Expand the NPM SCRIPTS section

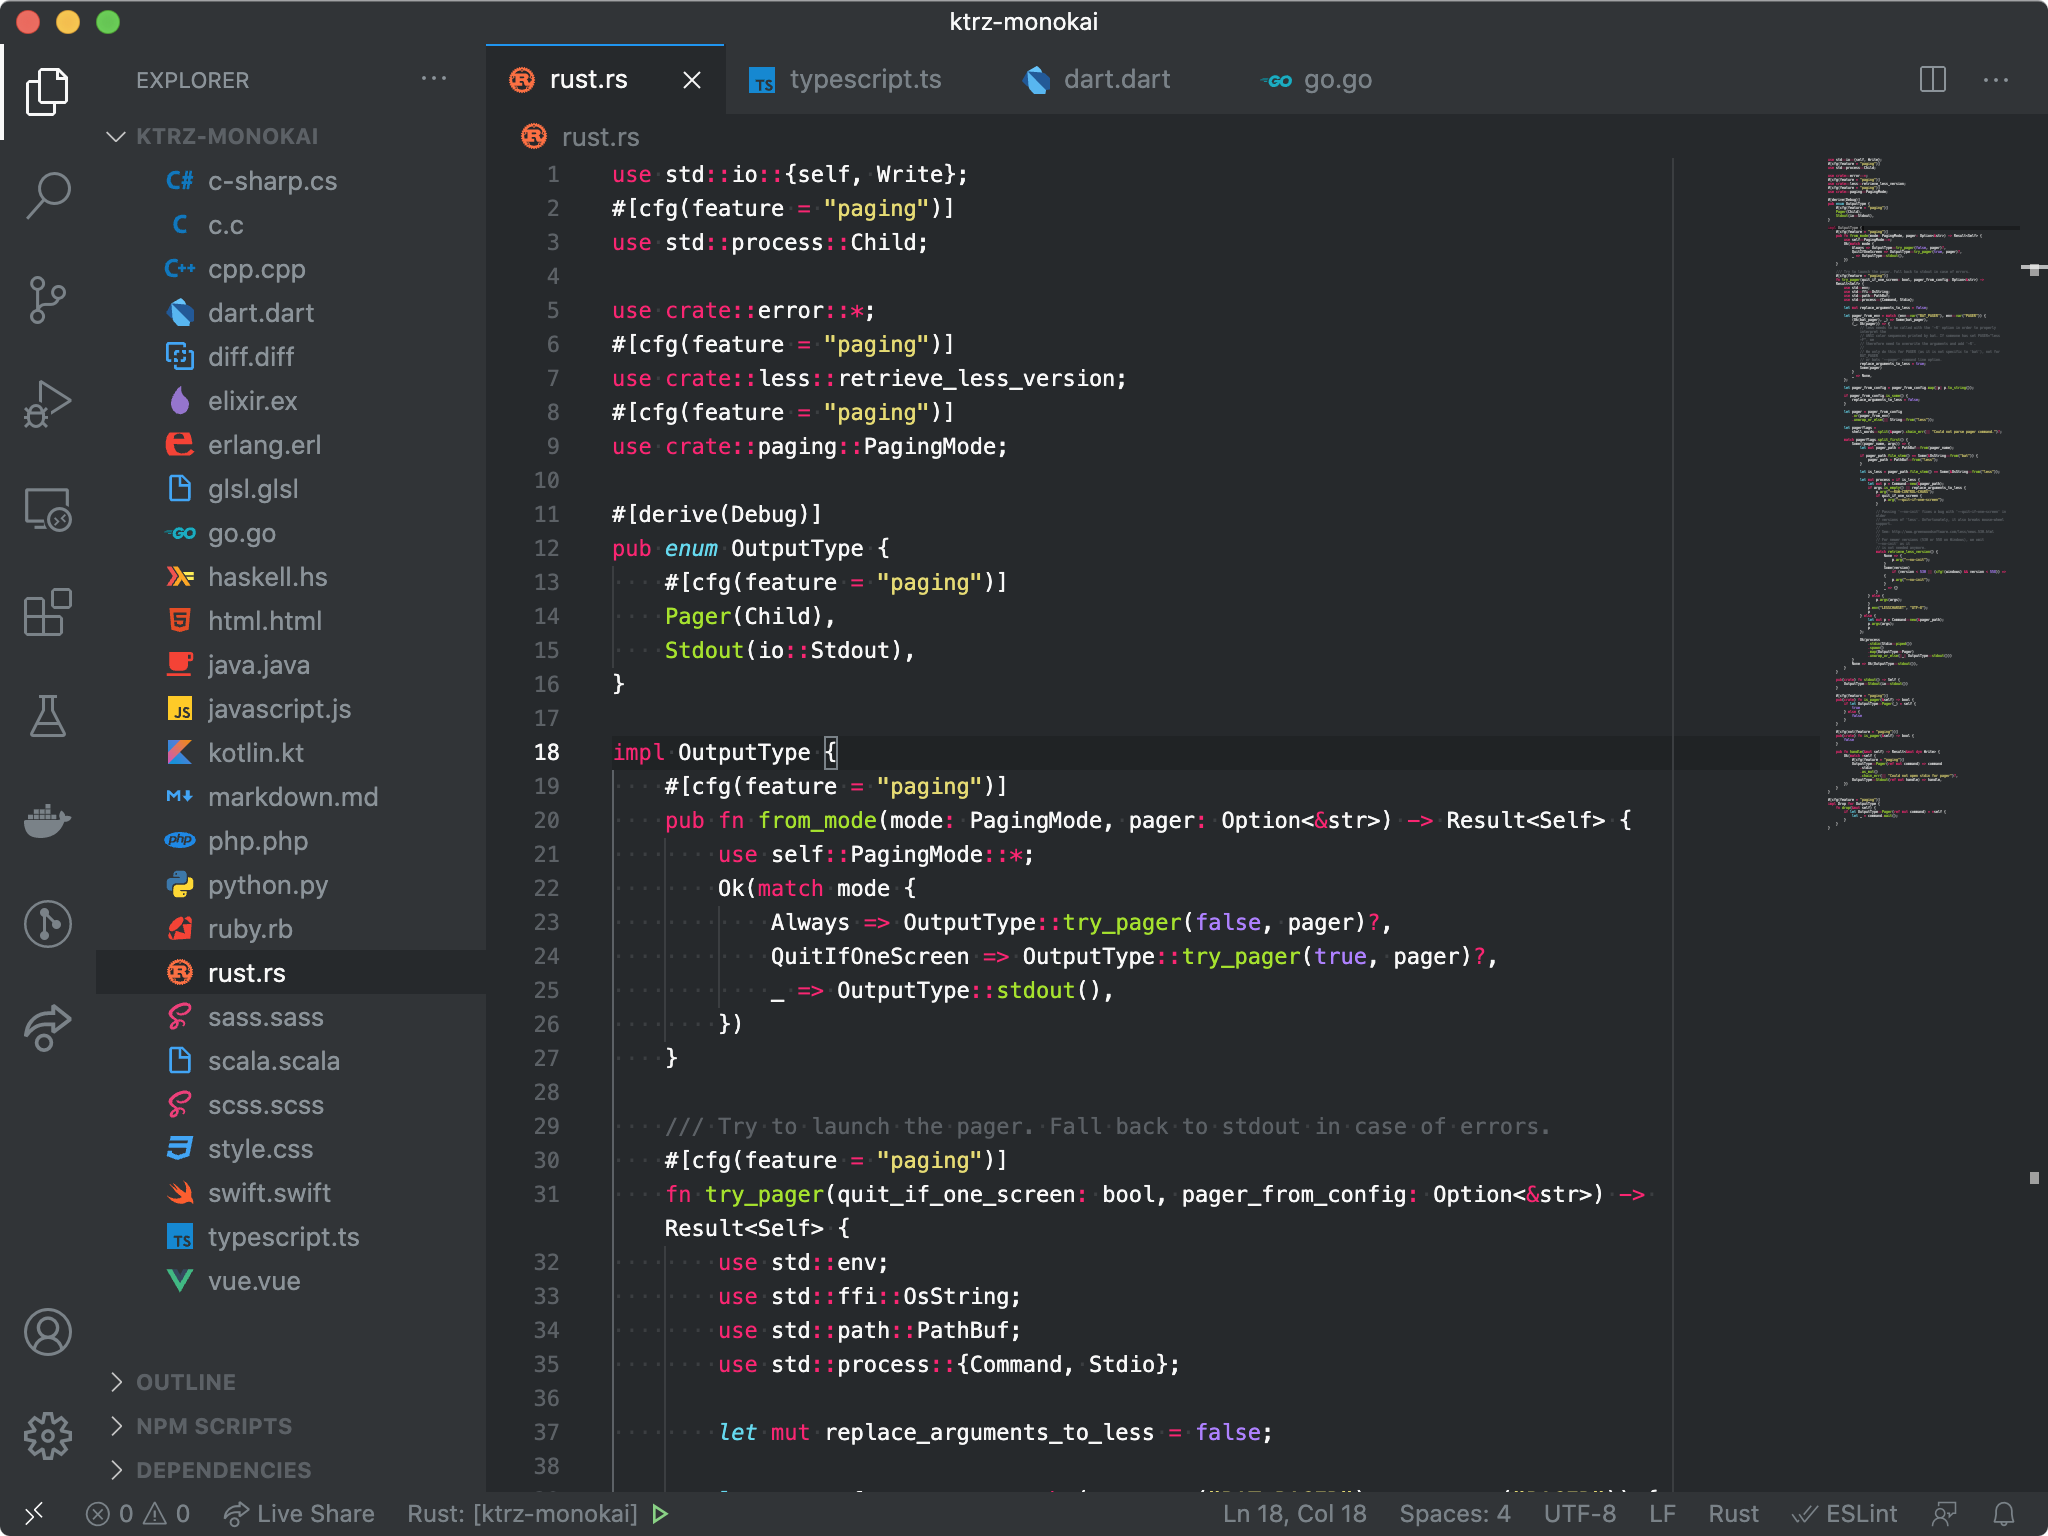click(214, 1426)
